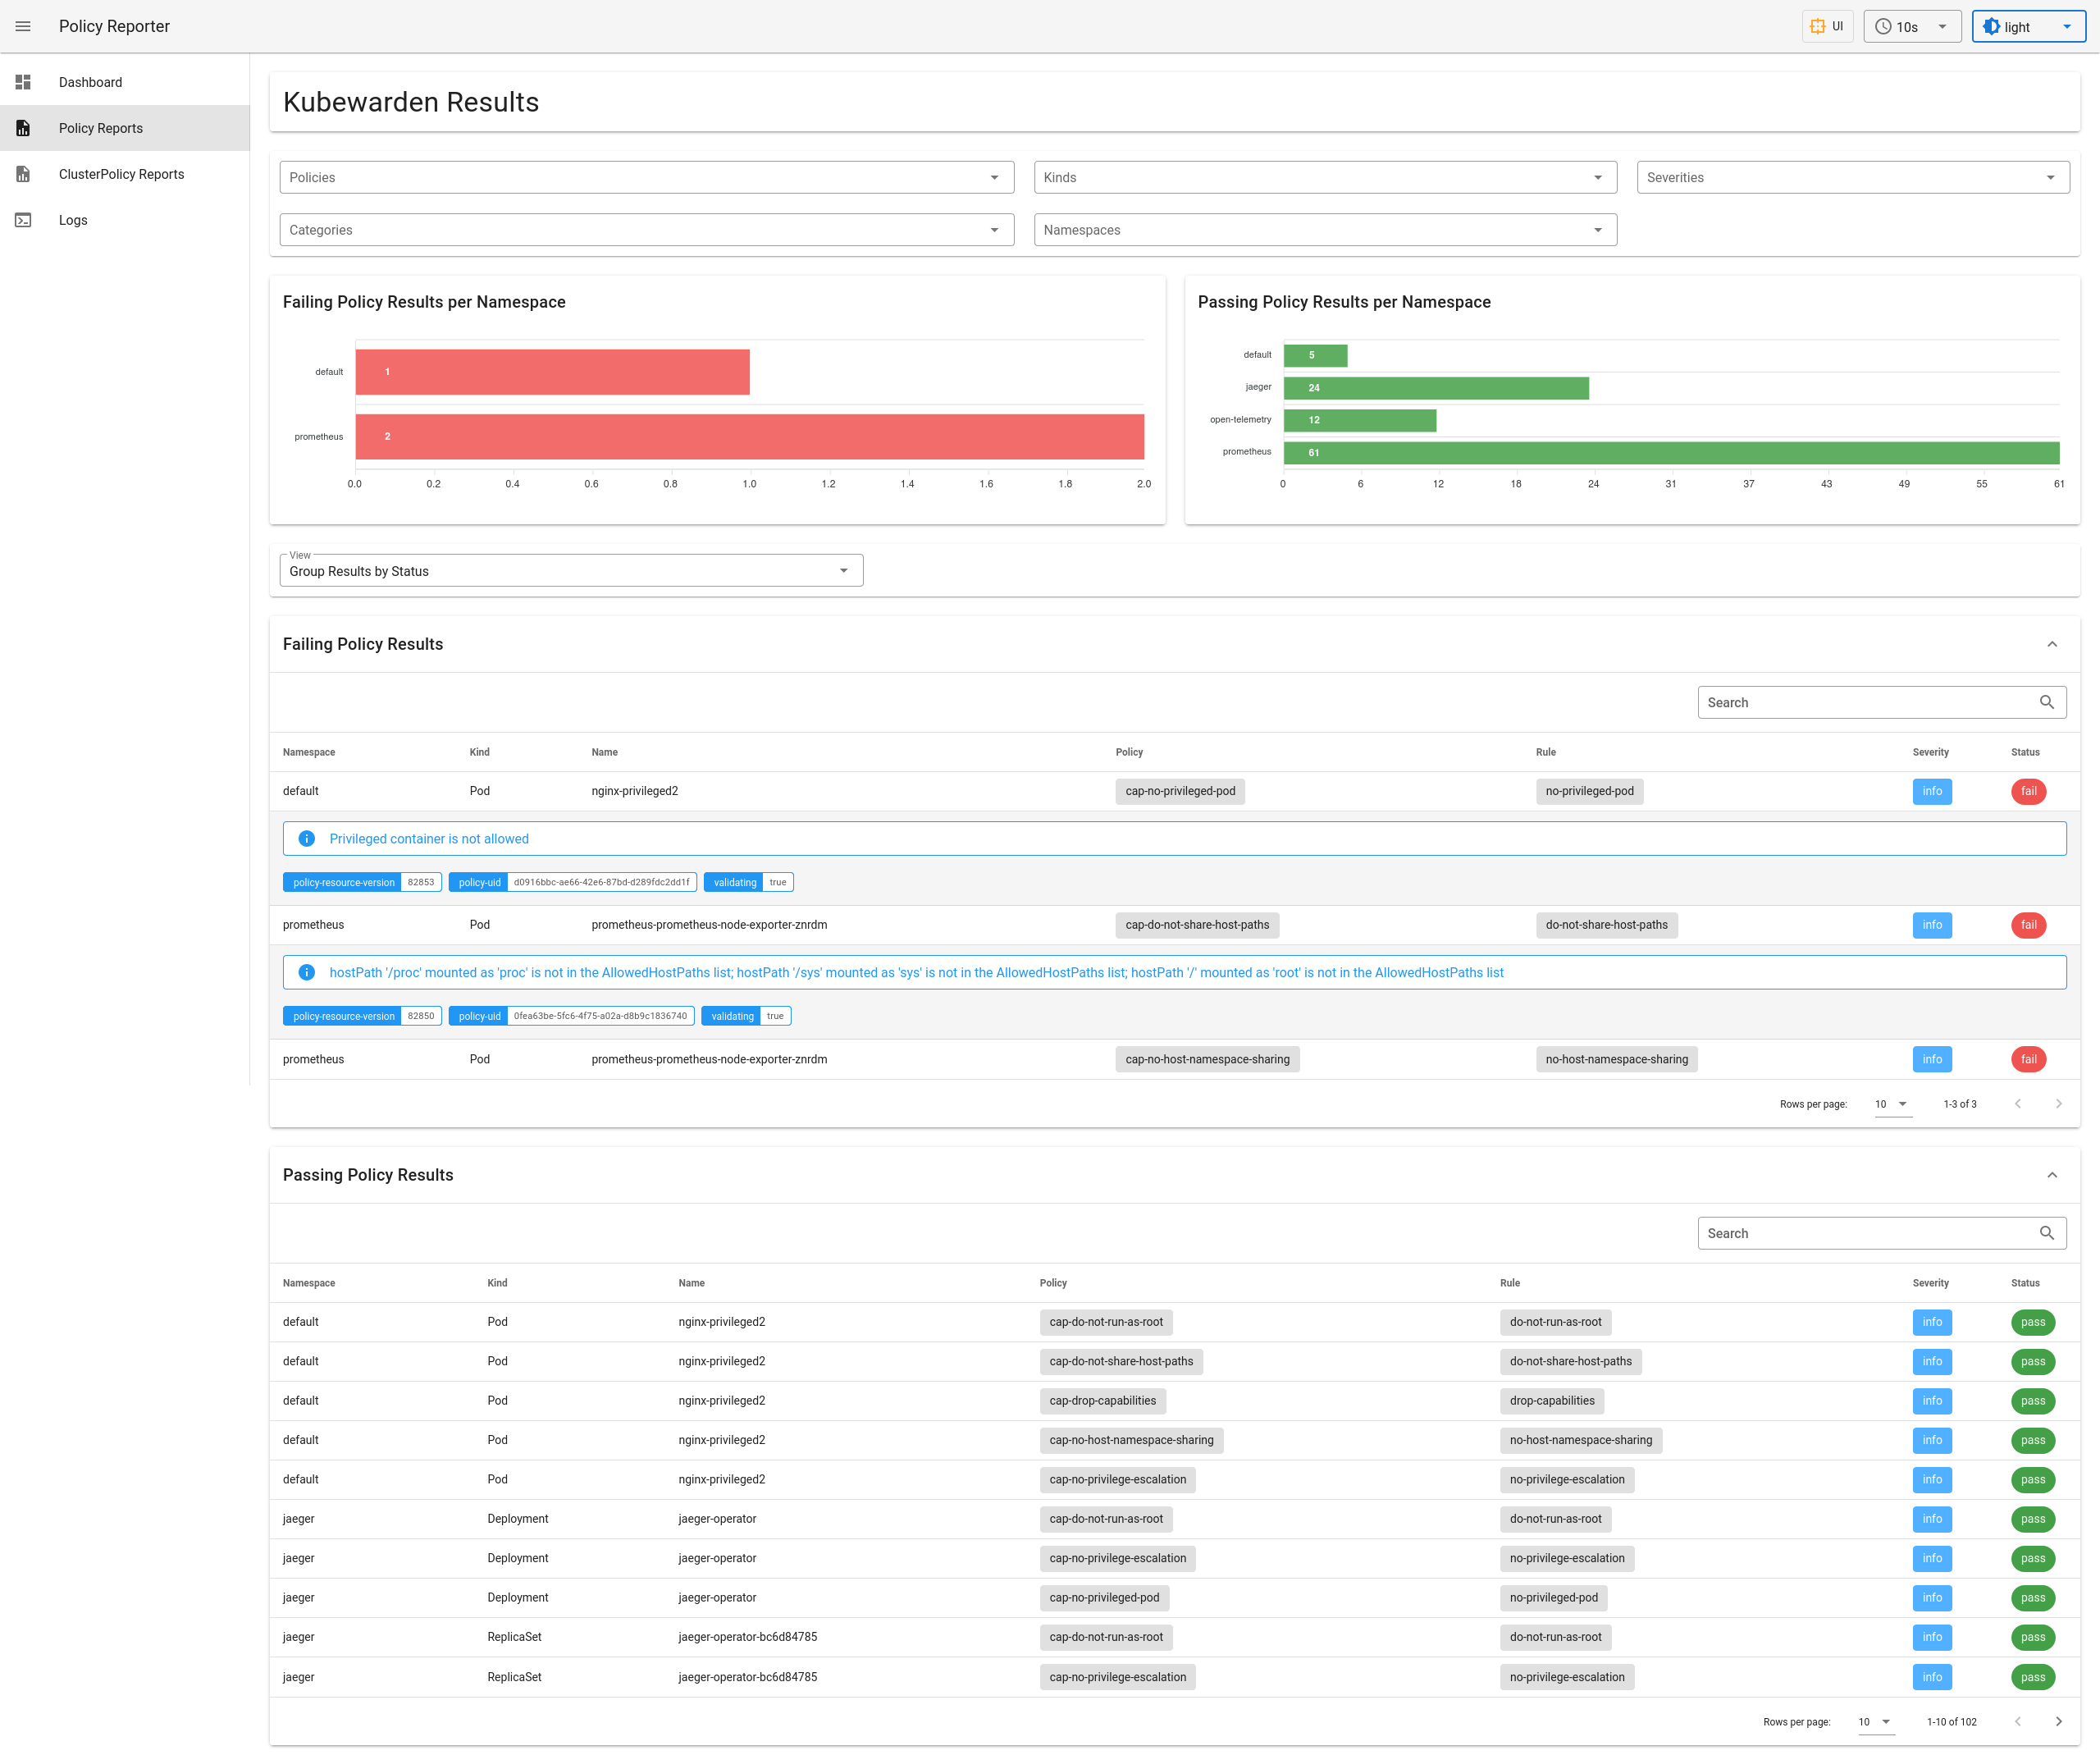Open the Severities filter dropdown
Screen dimensions: 2100x1755
(x=1852, y=177)
